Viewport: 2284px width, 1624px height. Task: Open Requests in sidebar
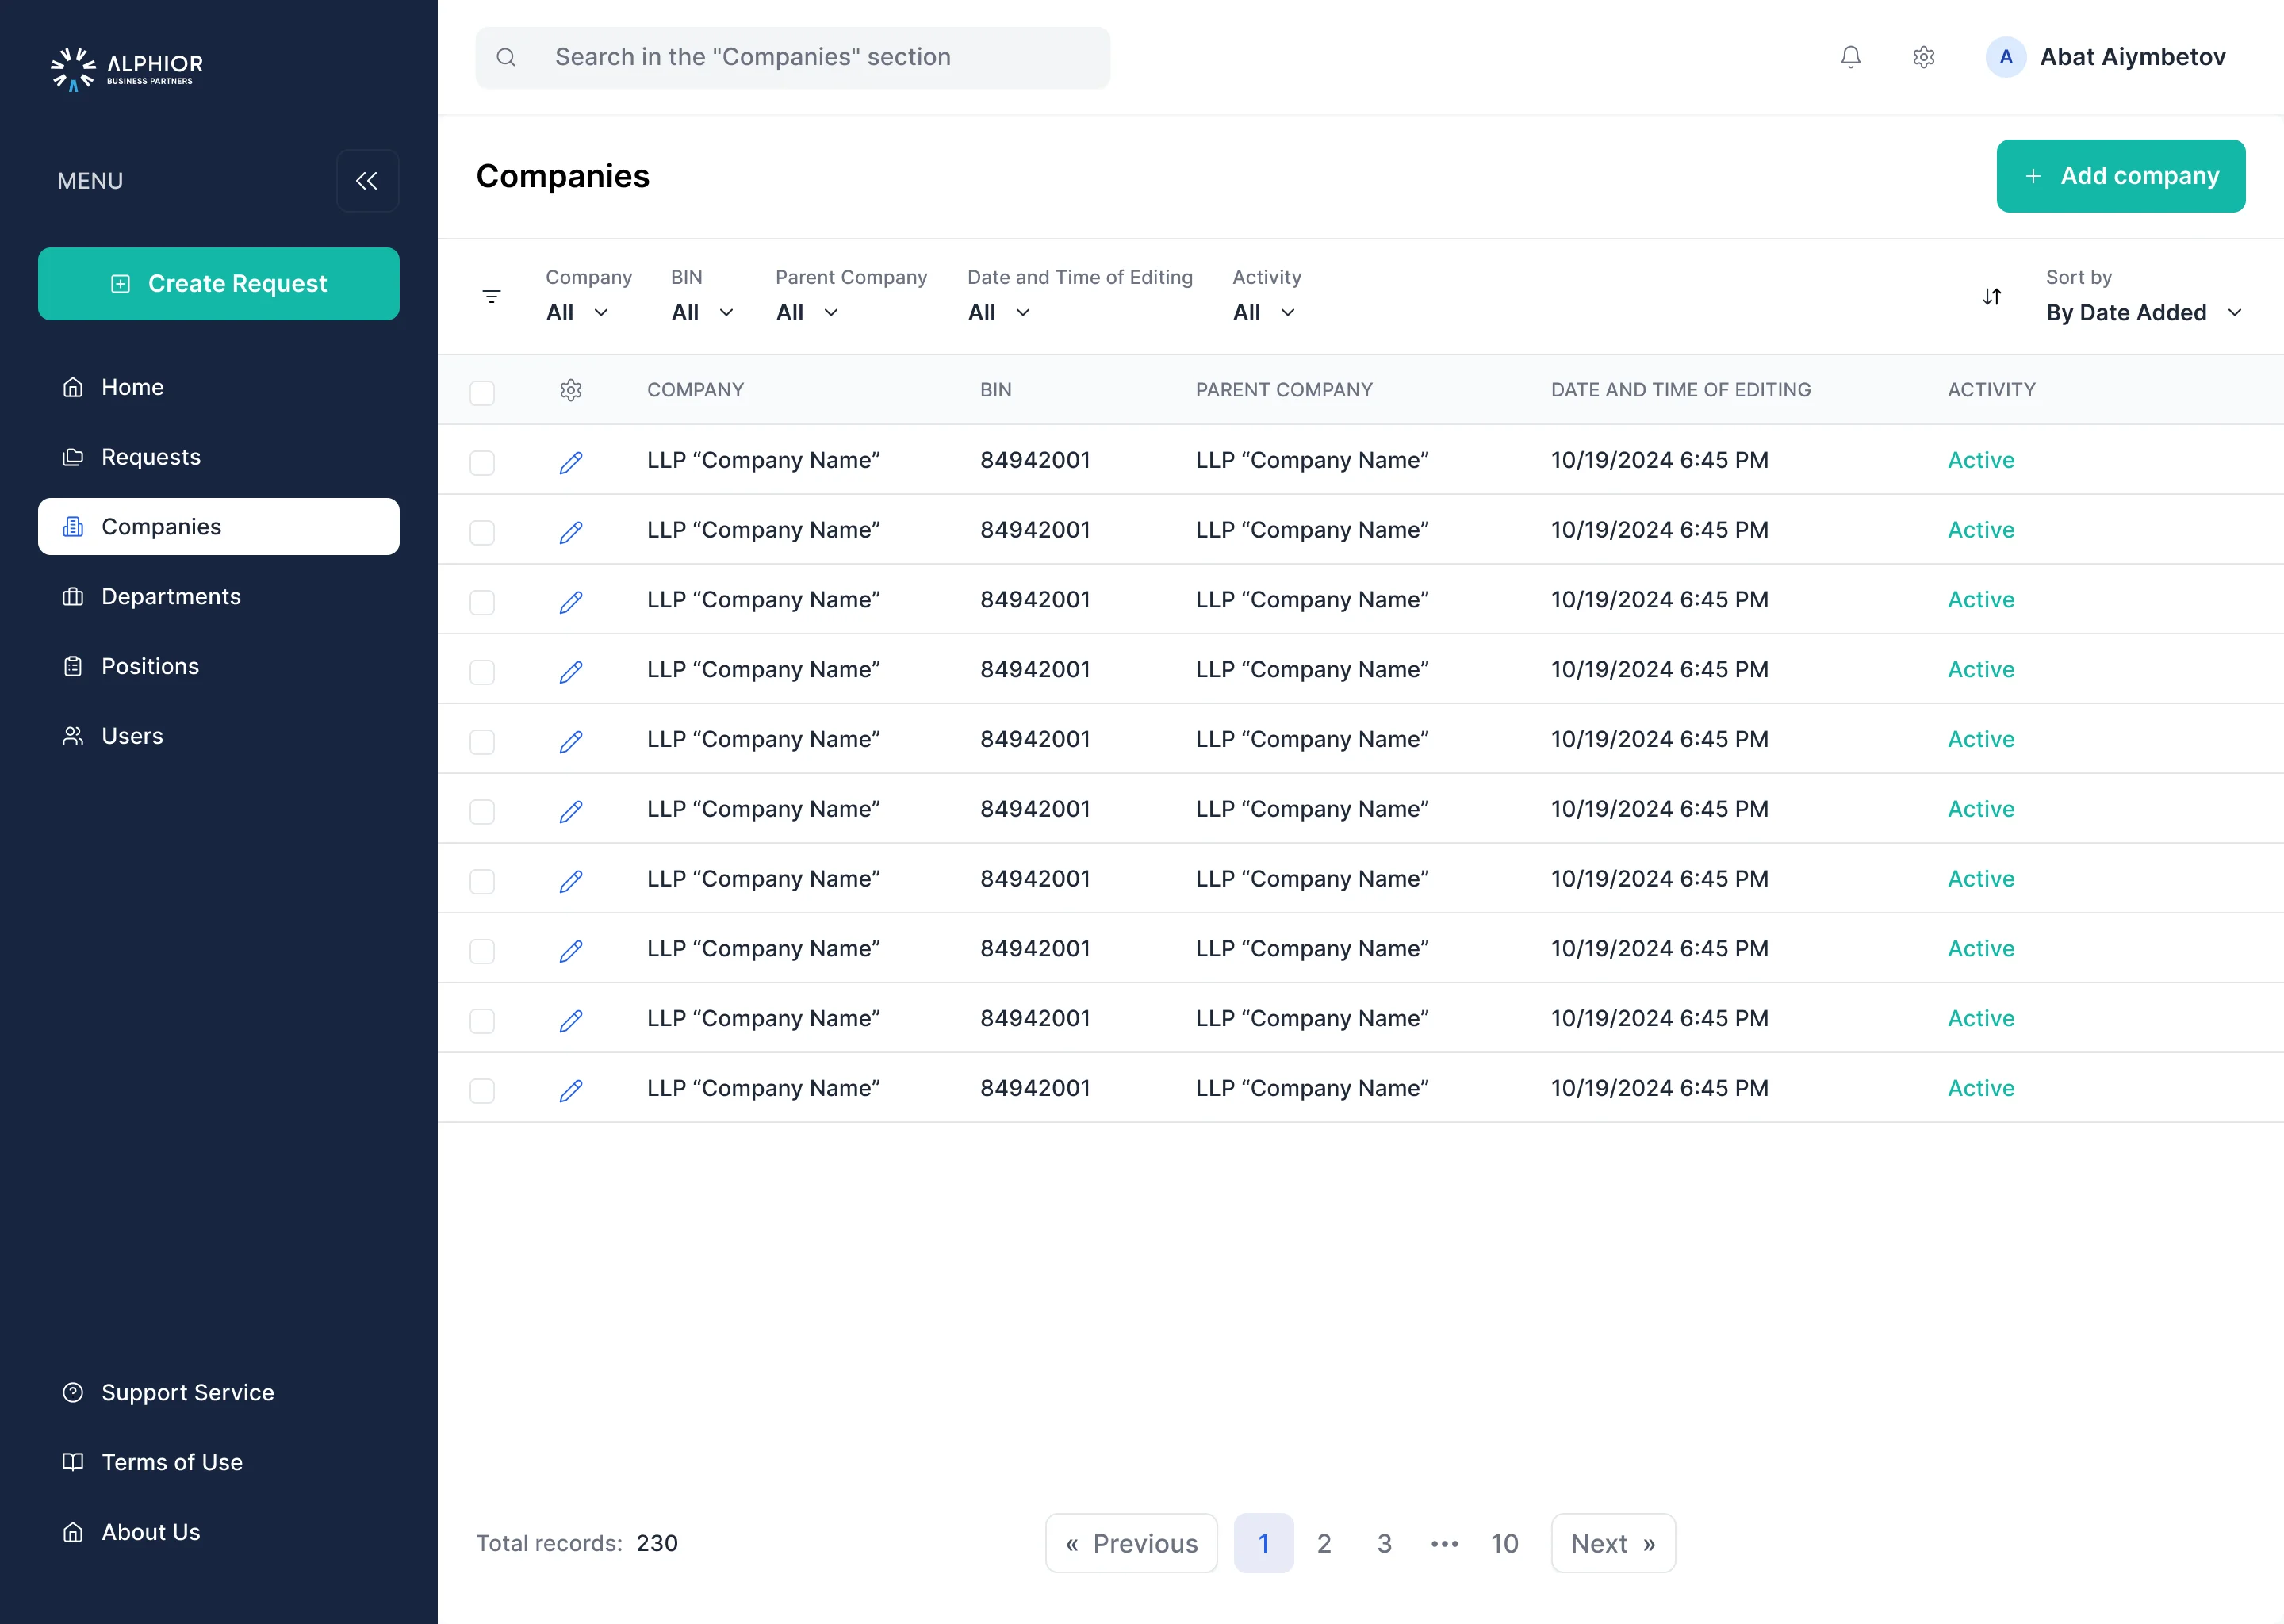tap(218, 457)
